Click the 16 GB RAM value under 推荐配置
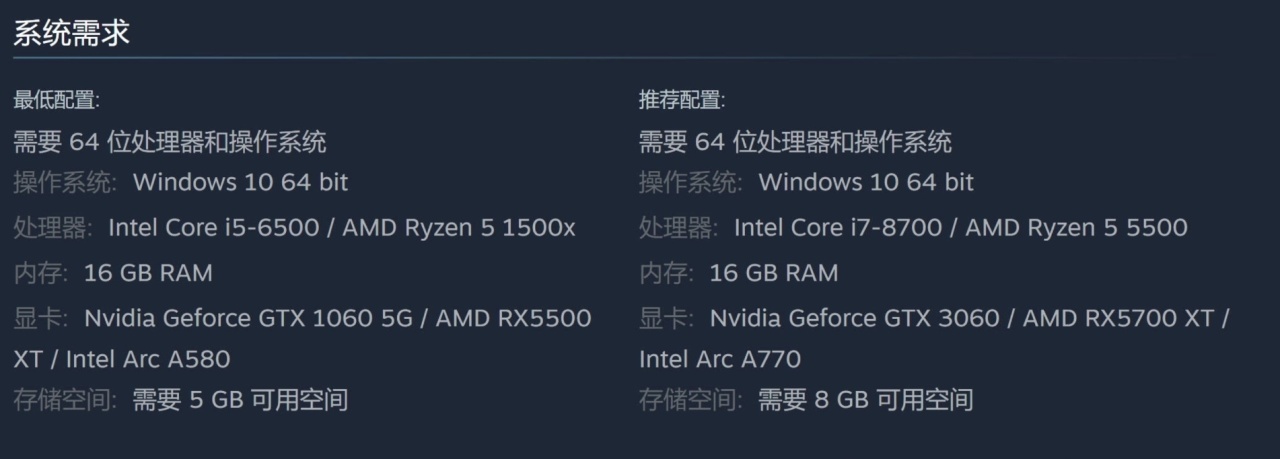The height and width of the screenshot is (459, 1280). tap(774, 273)
